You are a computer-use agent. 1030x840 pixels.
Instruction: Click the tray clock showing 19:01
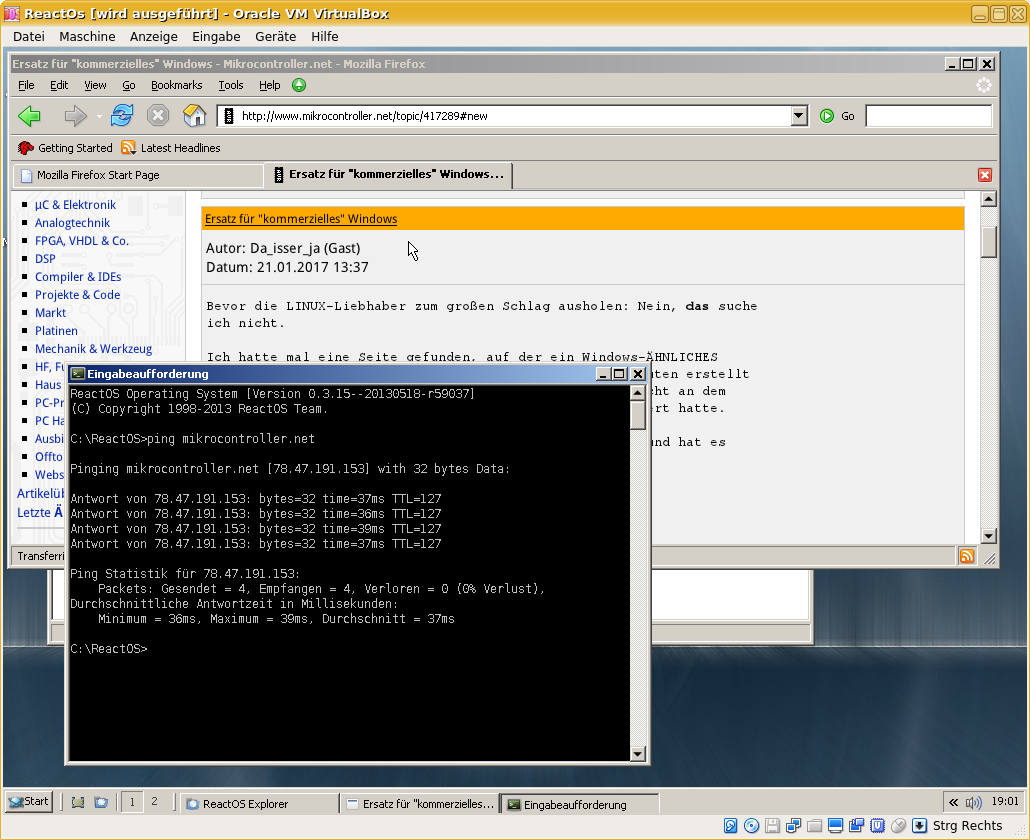click(x=1004, y=802)
